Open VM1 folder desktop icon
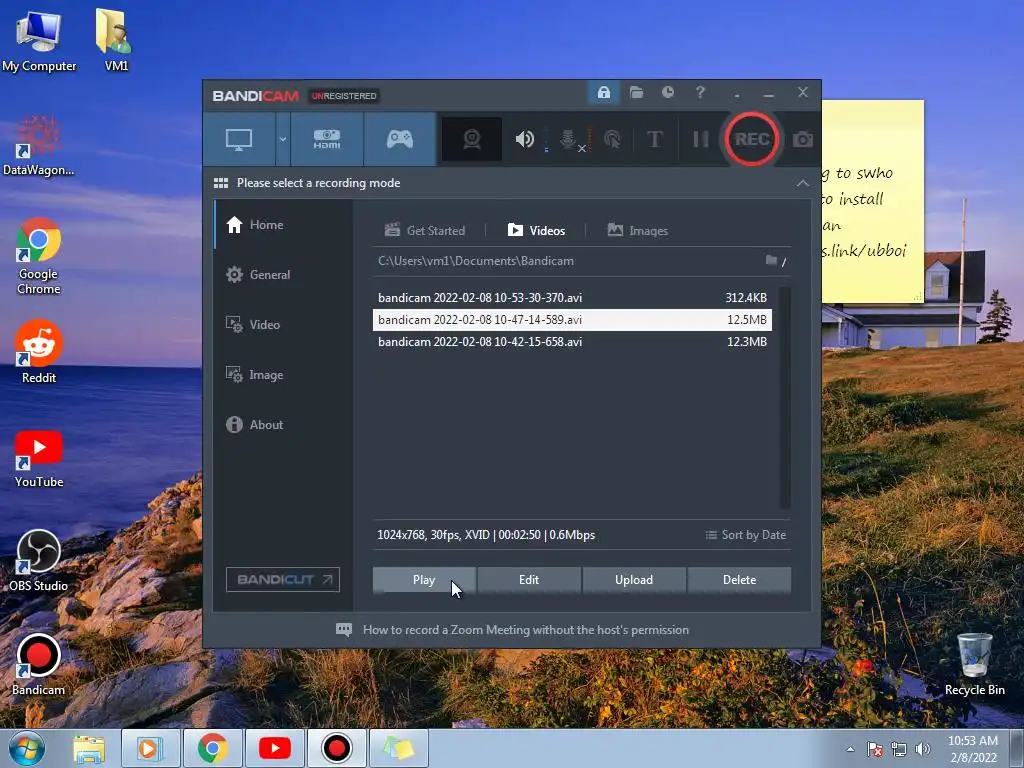Viewport: 1024px width, 768px height. pyautogui.click(x=116, y=40)
